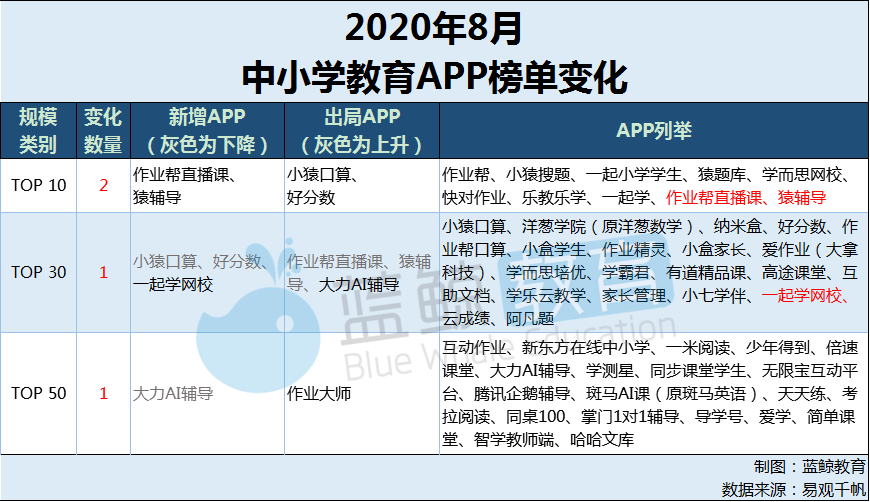
Task: Select the TOP 30 row label
Action: tap(39, 272)
